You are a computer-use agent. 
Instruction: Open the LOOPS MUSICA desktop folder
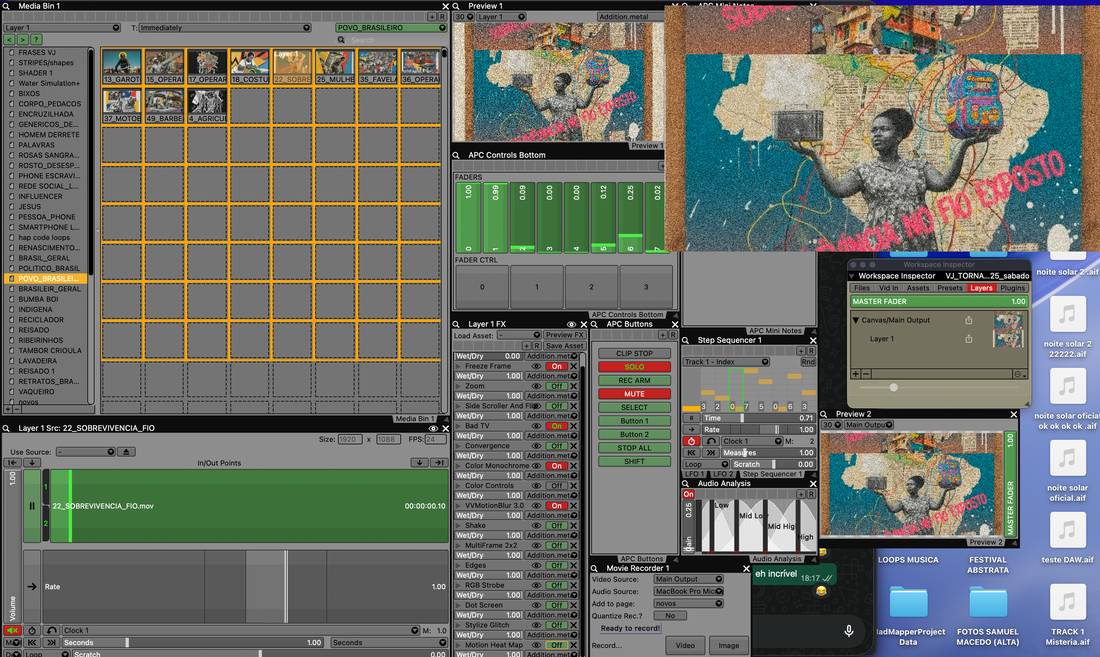(908, 560)
